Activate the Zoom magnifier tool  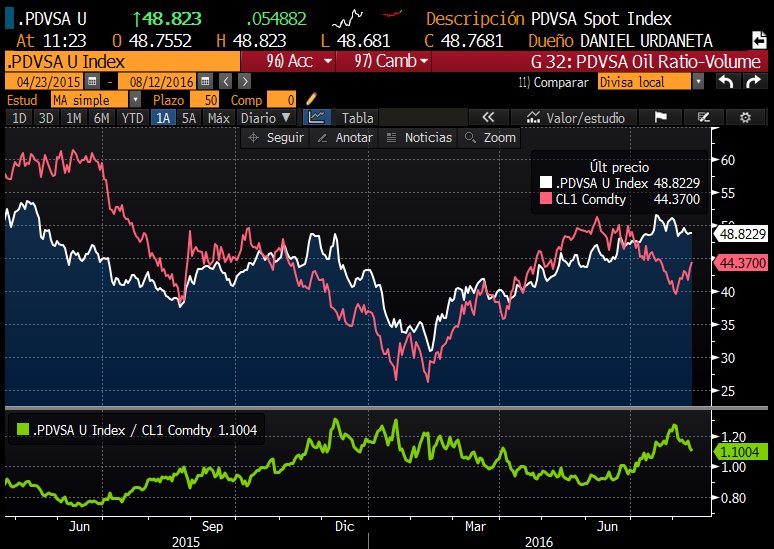pos(491,138)
